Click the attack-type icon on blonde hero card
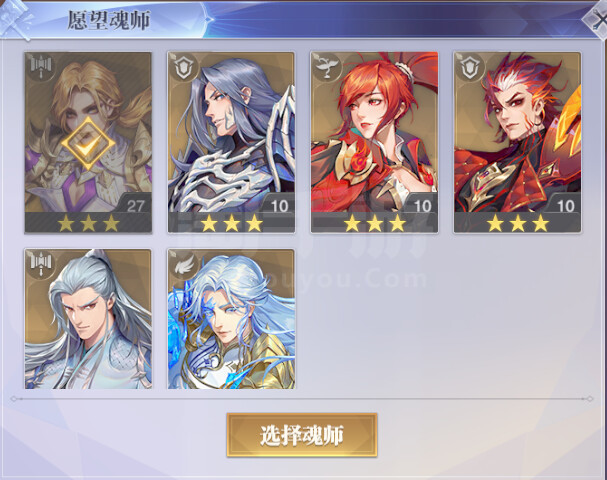This screenshot has height=480, width=607. pyautogui.click(x=41, y=68)
